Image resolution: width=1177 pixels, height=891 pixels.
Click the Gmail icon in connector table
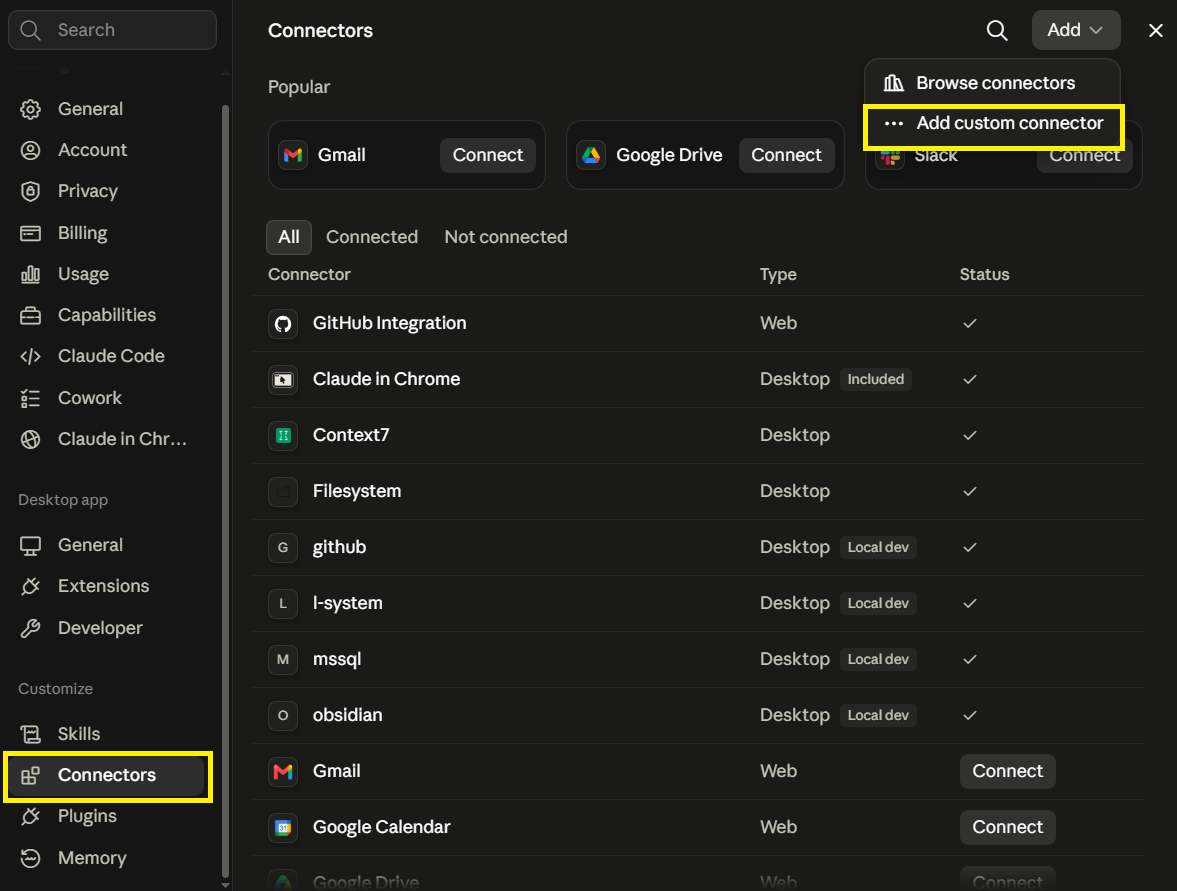pos(283,772)
